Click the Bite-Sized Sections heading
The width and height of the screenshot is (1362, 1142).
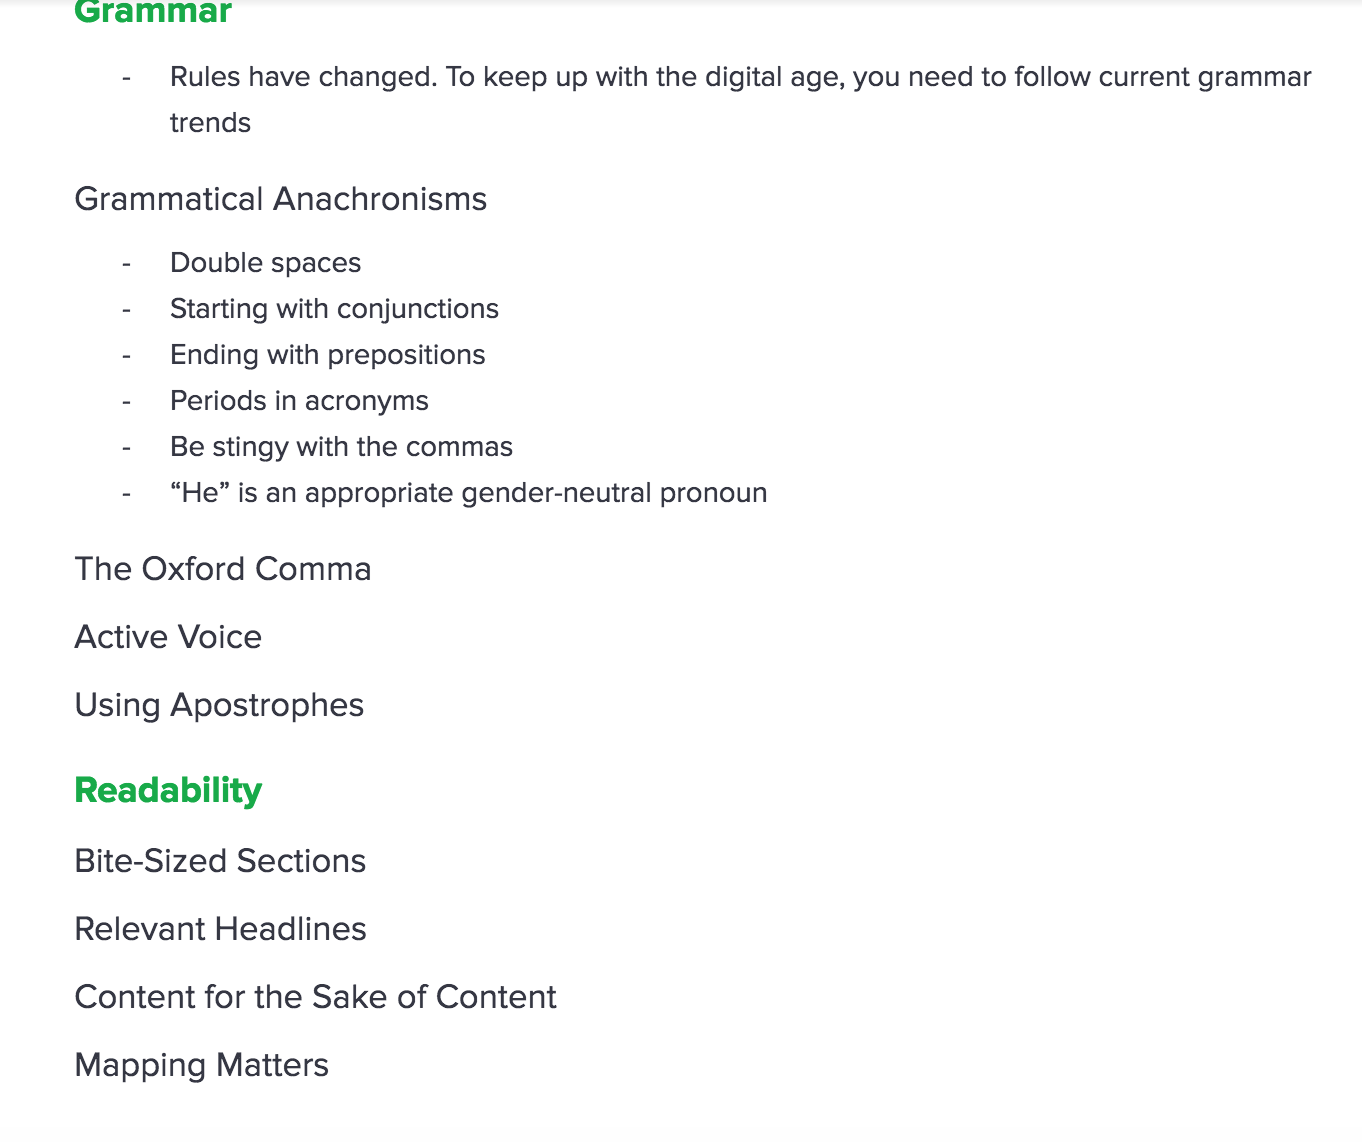tap(220, 861)
